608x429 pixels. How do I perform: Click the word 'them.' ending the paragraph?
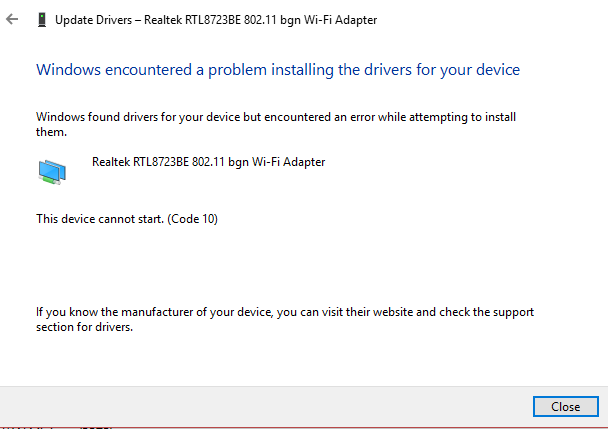click(51, 131)
